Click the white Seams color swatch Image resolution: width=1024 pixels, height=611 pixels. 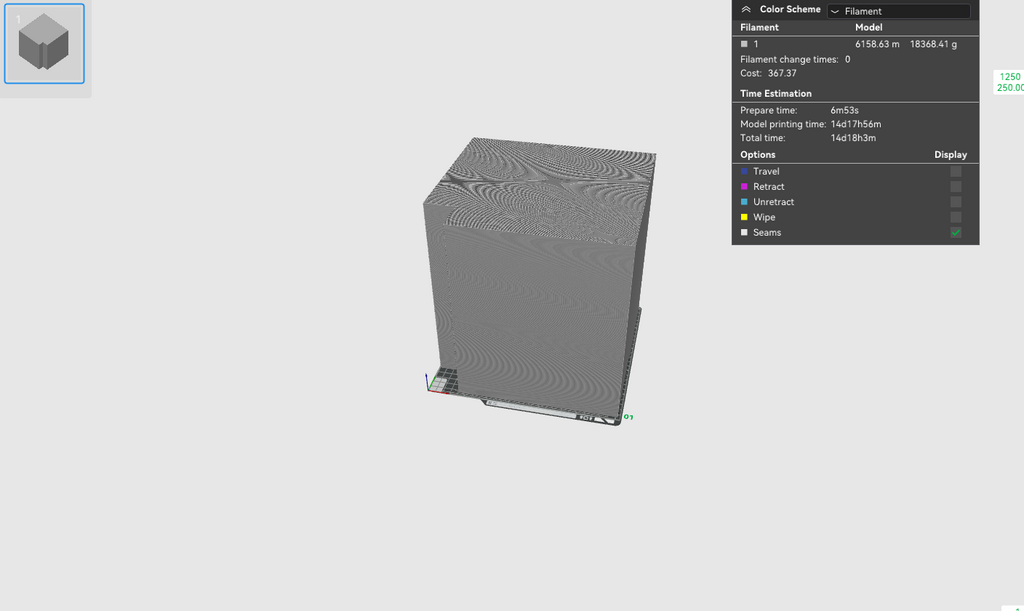(744, 232)
